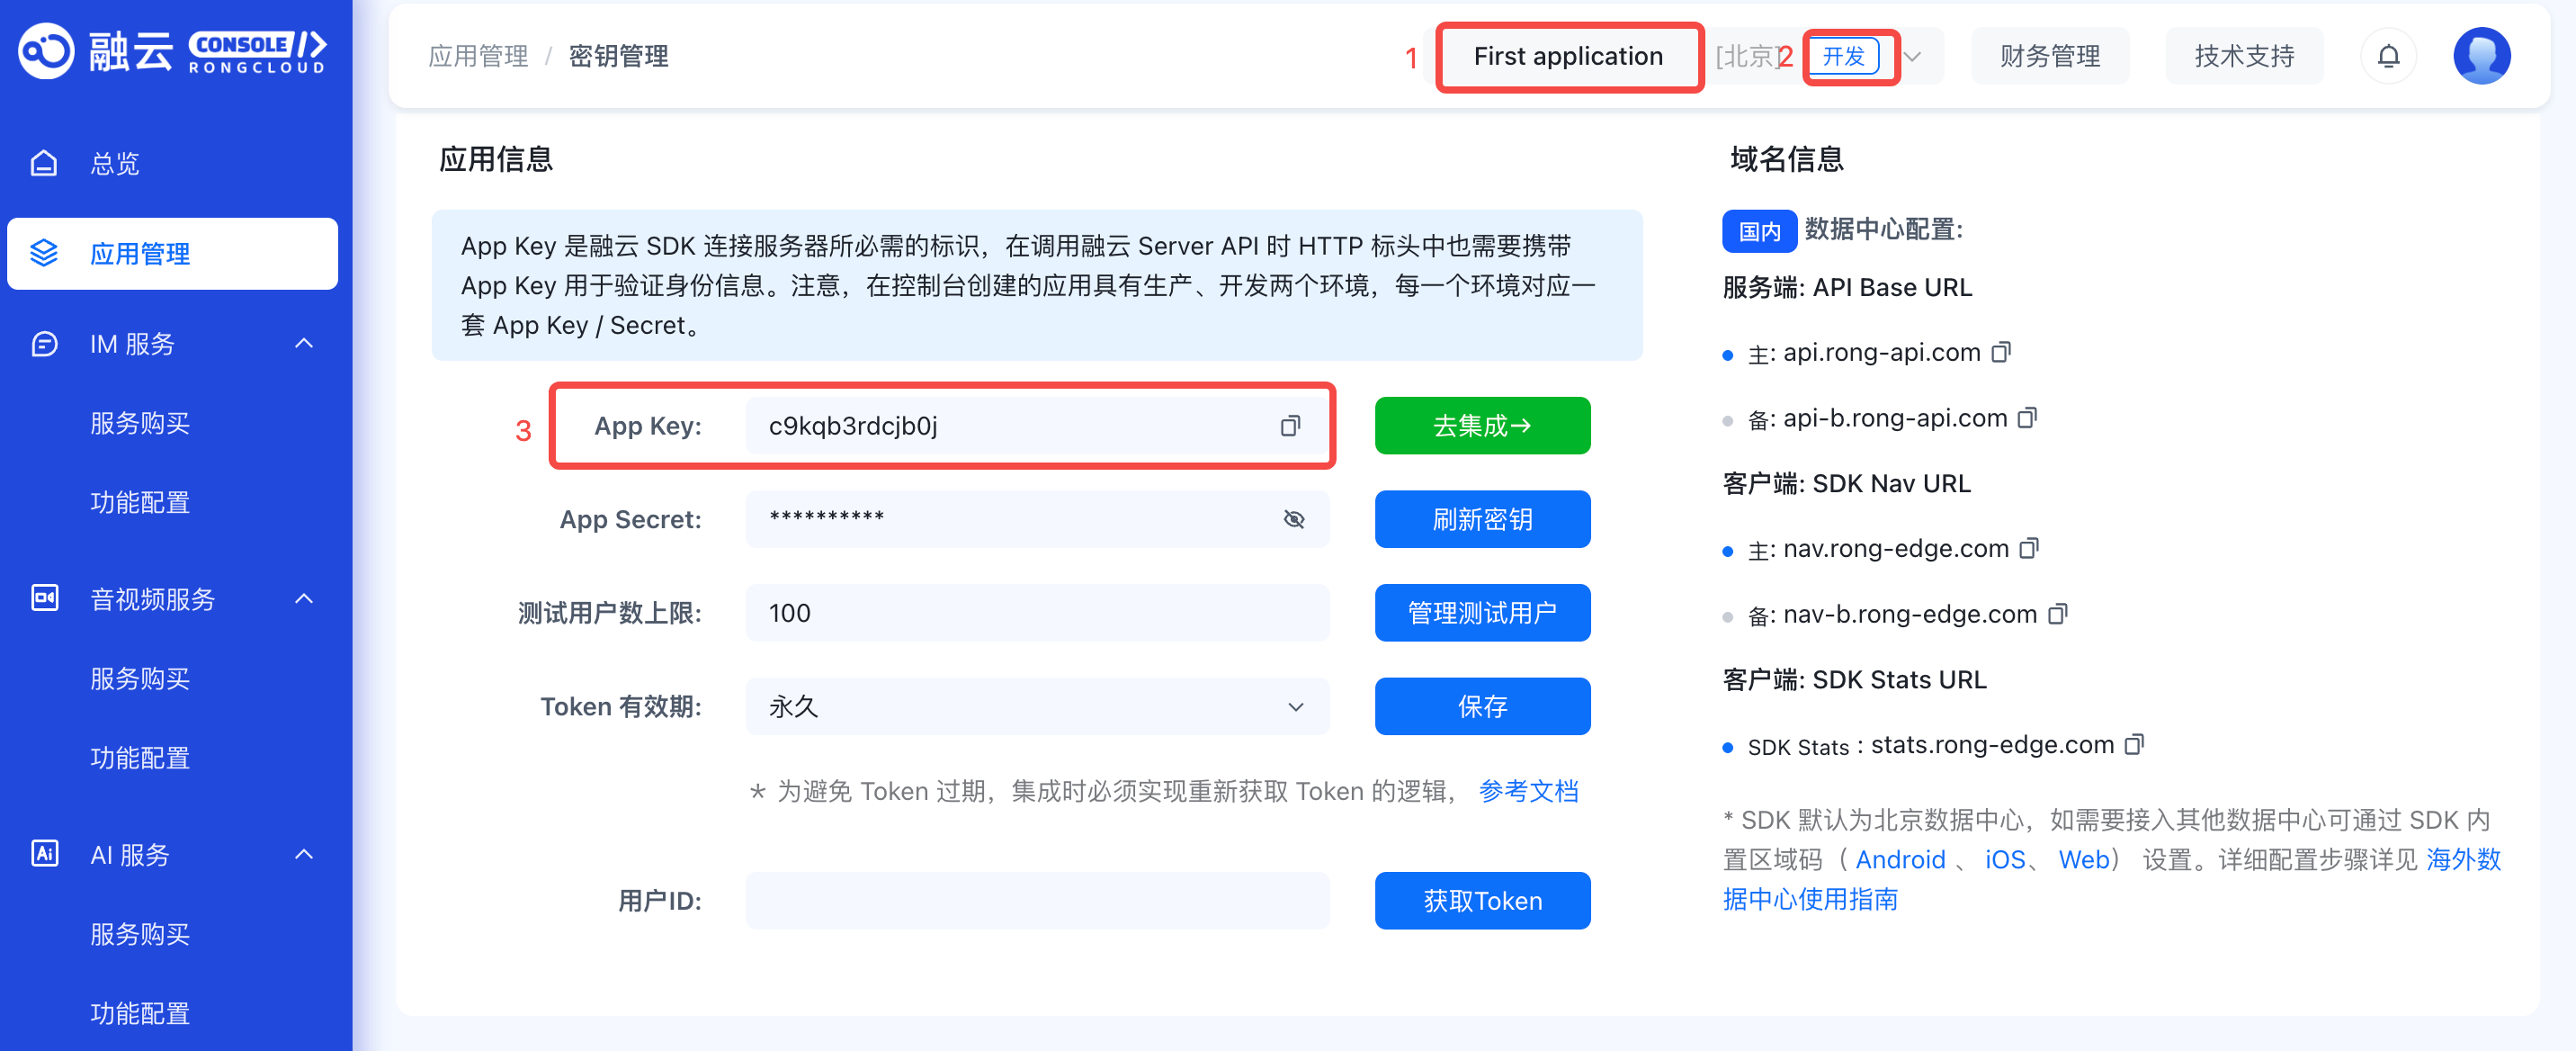Click the 刷新密钥 button

coord(1481,519)
